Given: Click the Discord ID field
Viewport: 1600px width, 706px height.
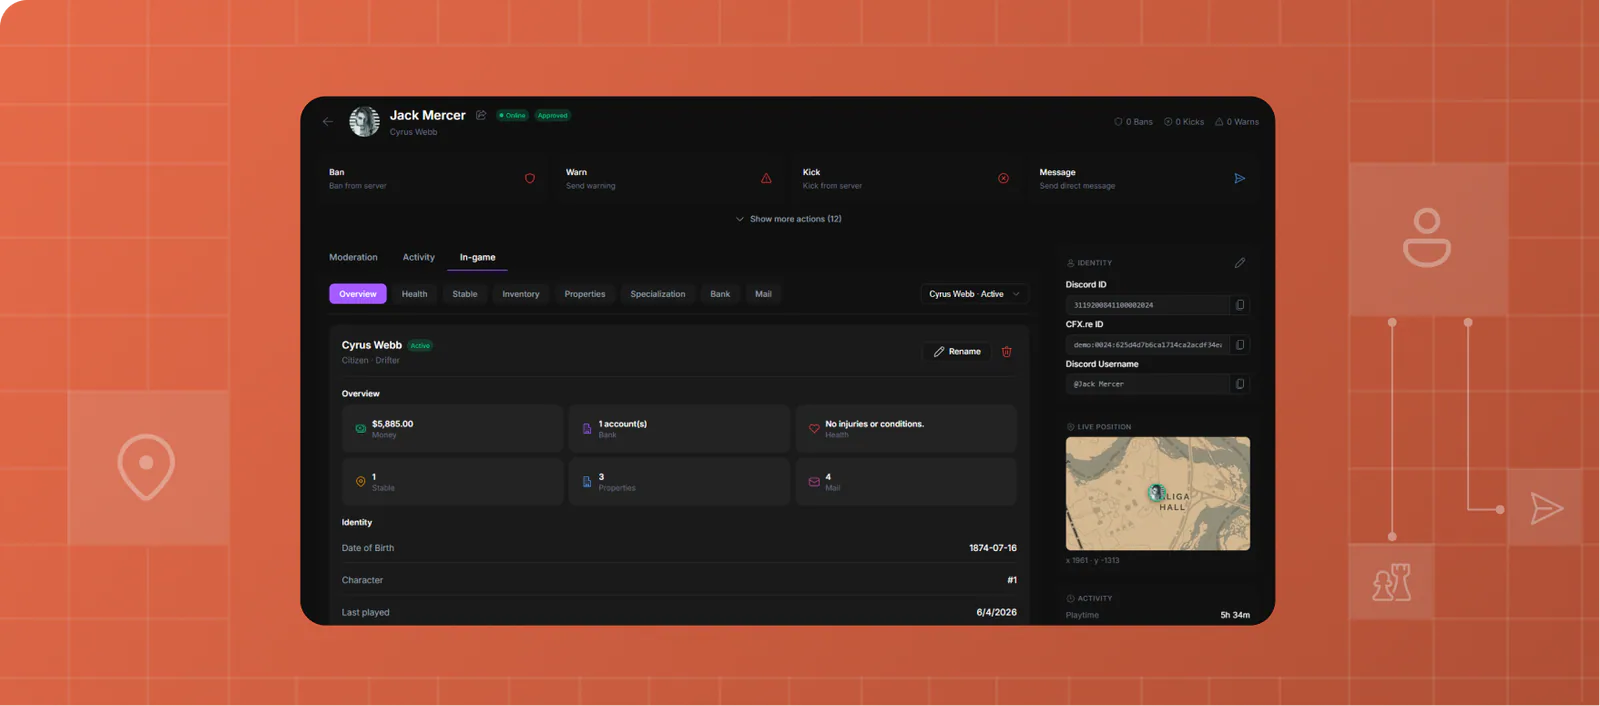Looking at the screenshot, I should tap(1147, 305).
